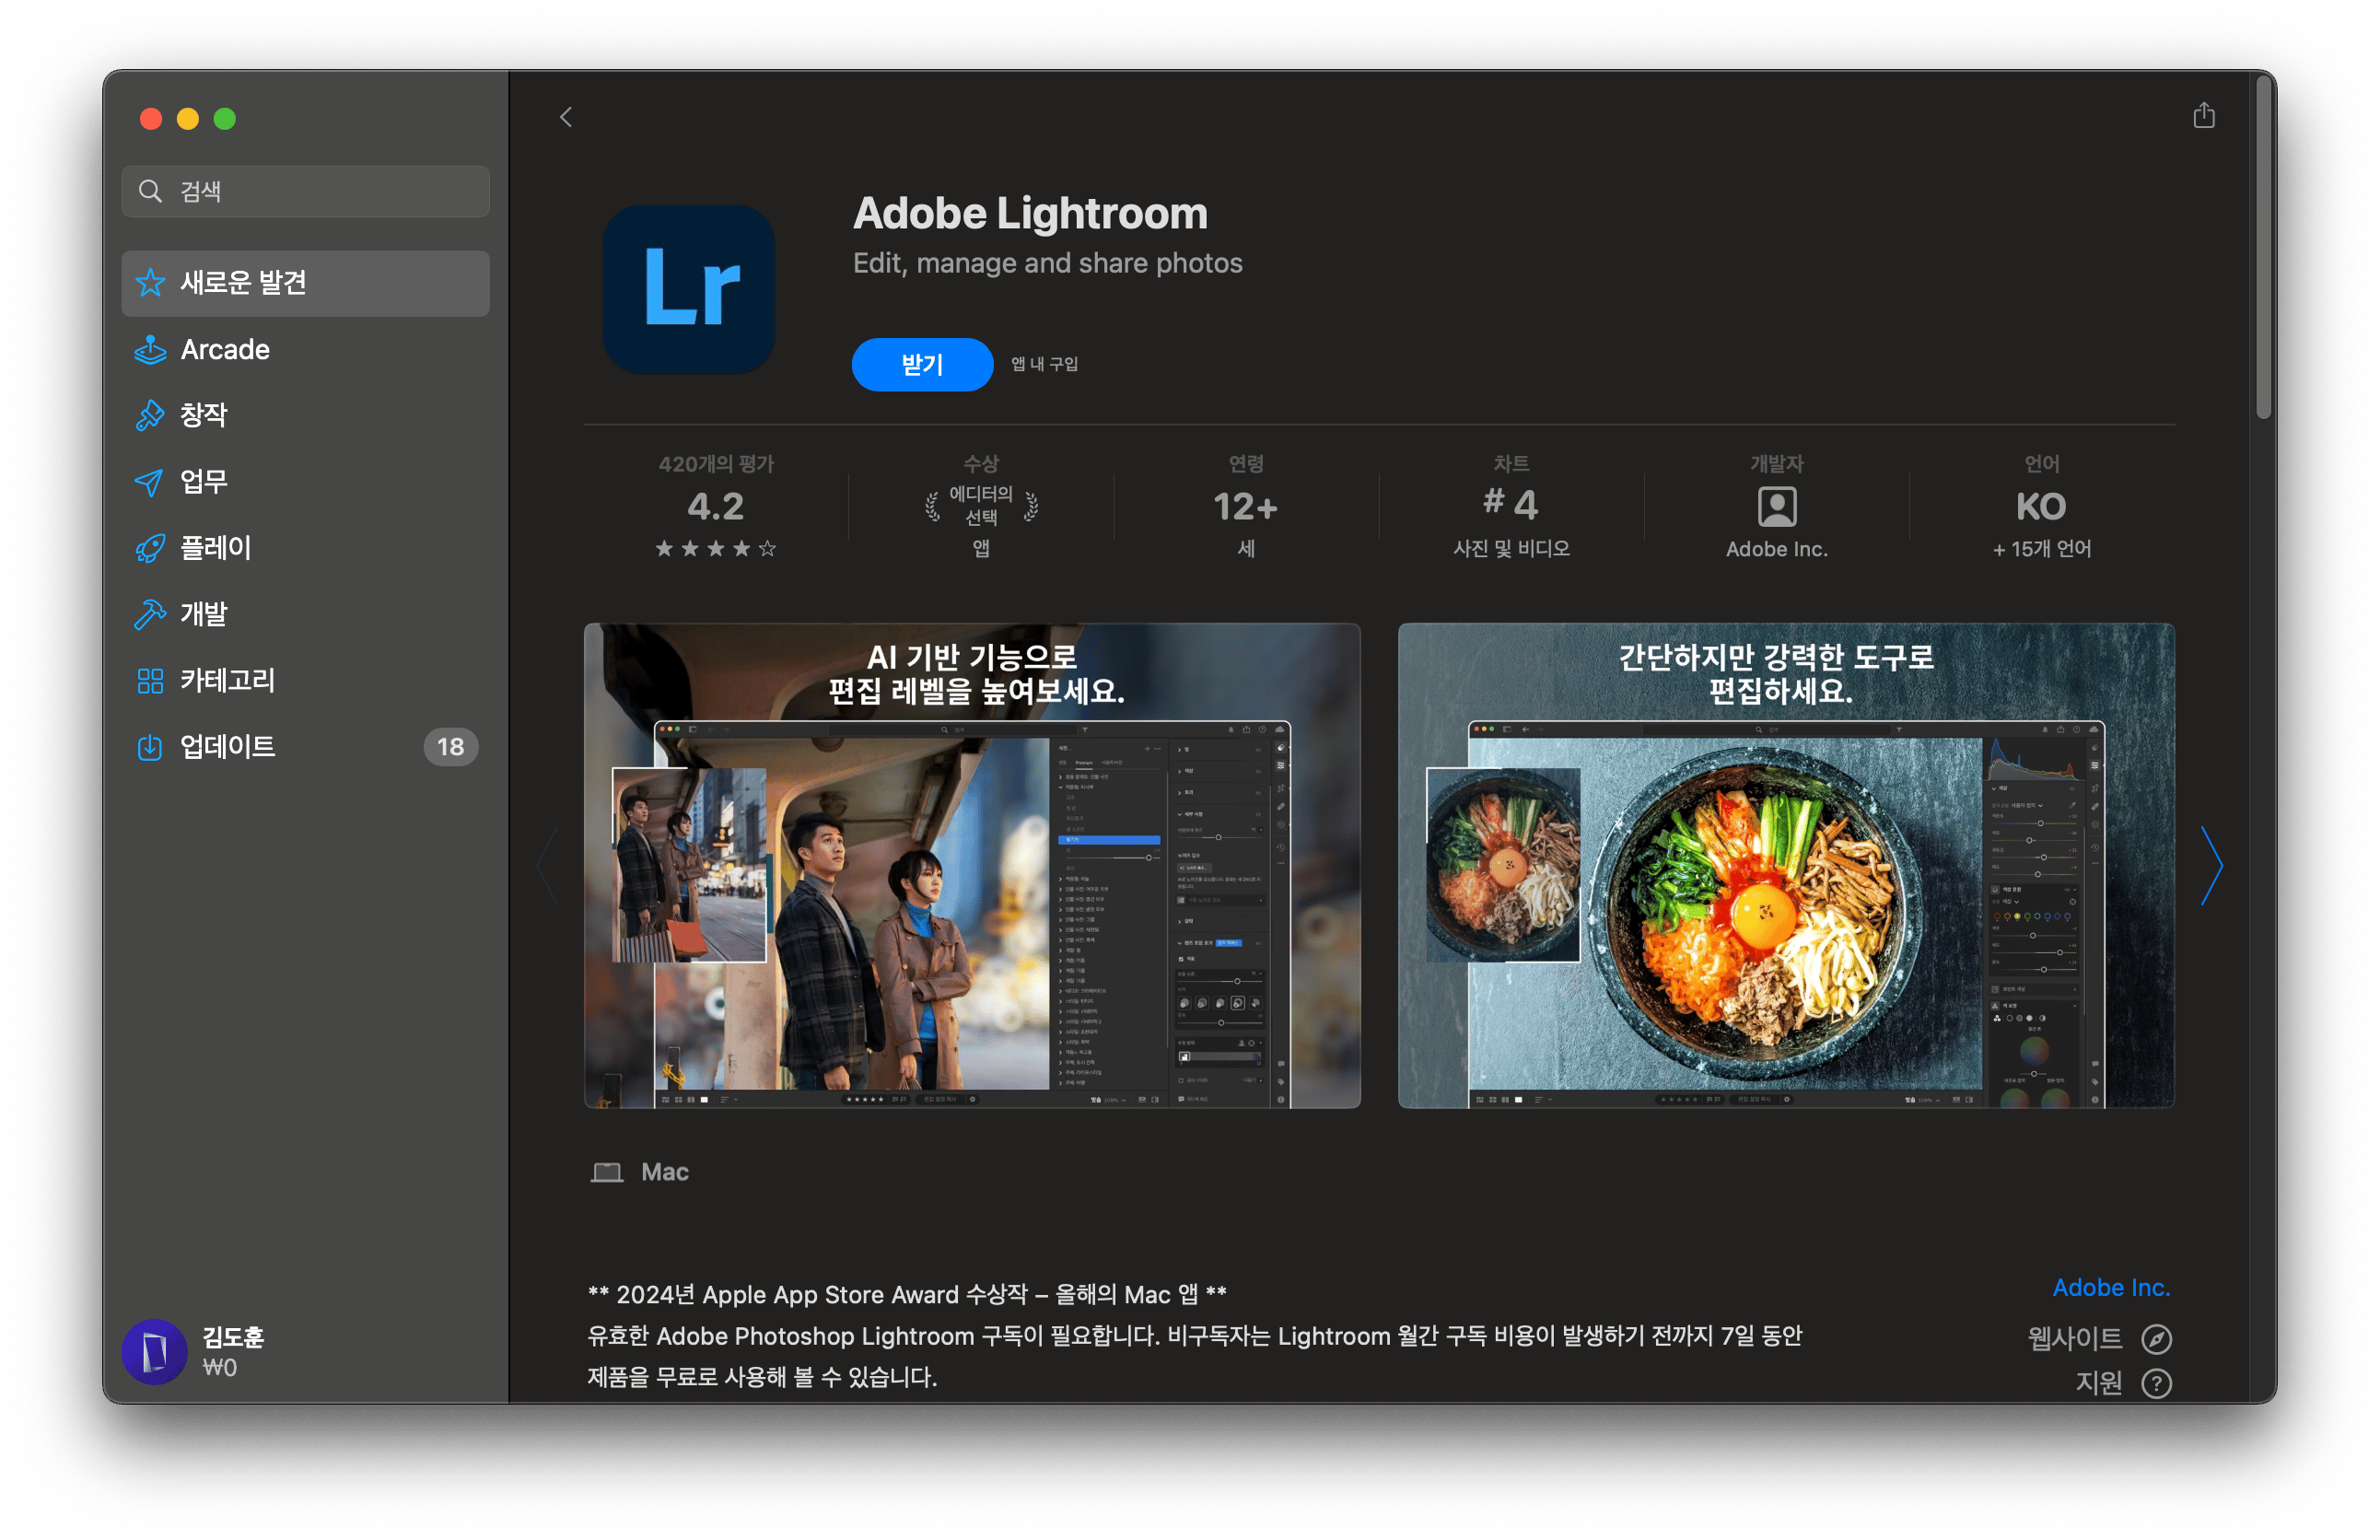The width and height of the screenshot is (2380, 1540).
Task: Click the developer person icon
Action: (x=1776, y=507)
